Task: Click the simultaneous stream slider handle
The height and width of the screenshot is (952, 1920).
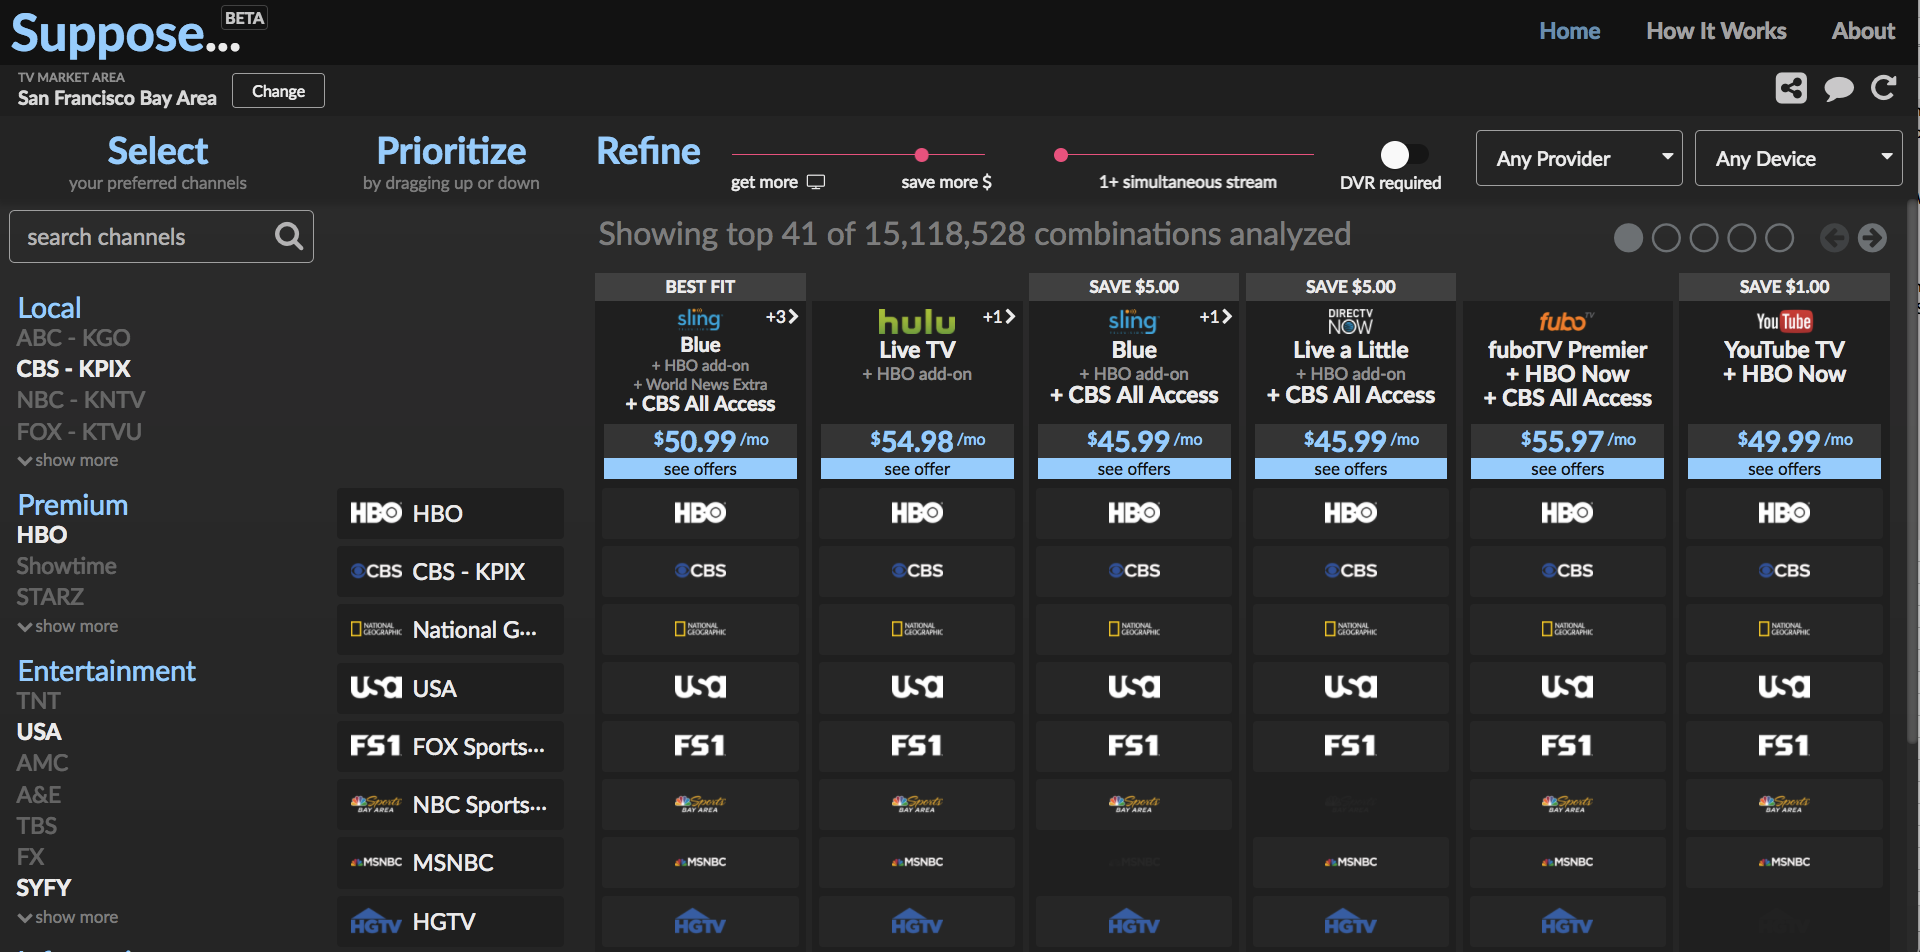Action: coord(1061,155)
